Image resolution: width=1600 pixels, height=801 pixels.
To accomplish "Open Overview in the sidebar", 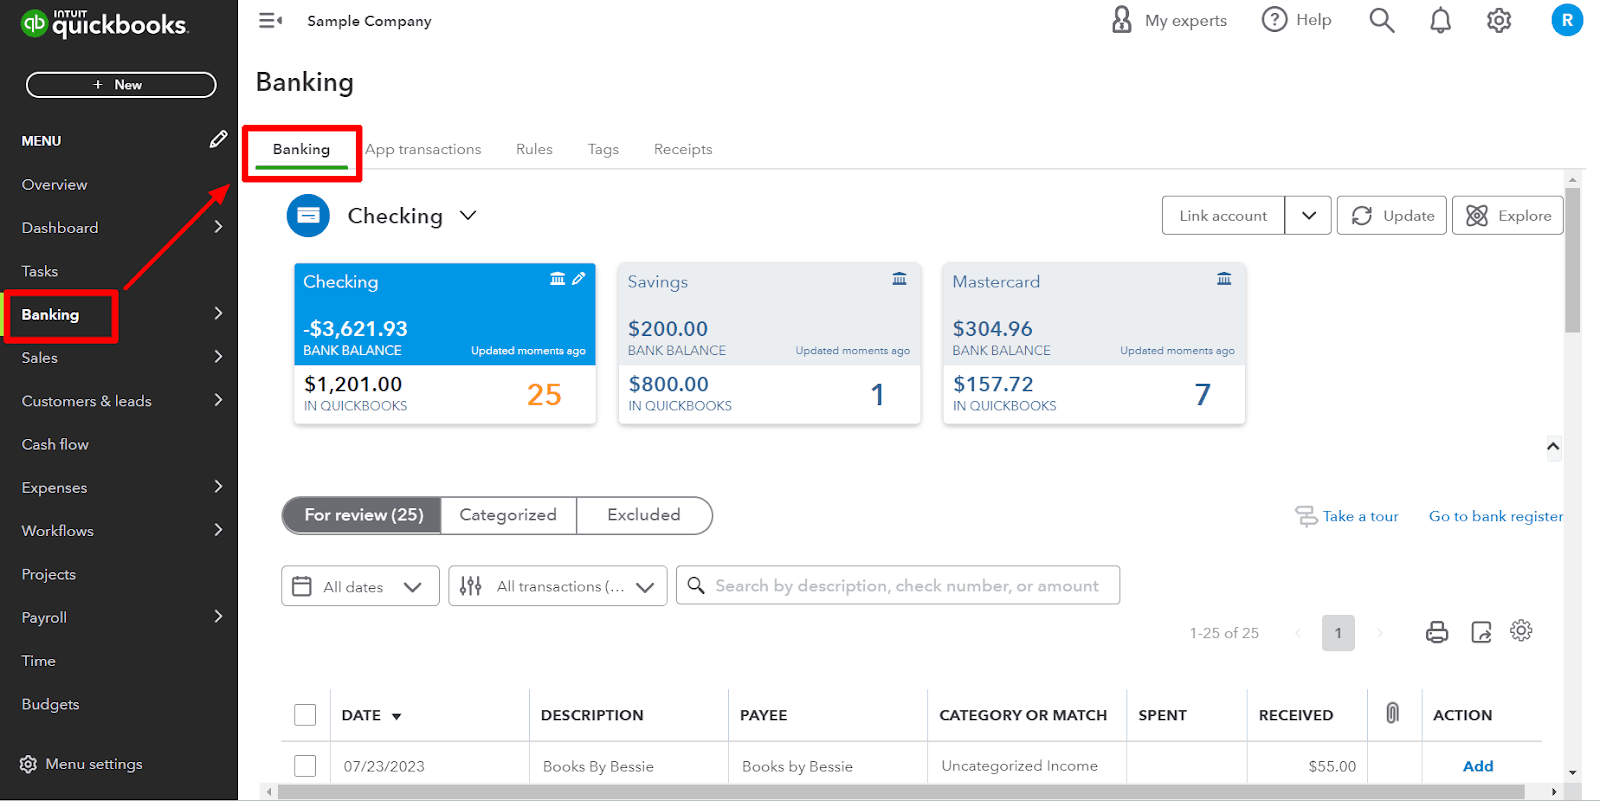I will pyautogui.click(x=55, y=184).
